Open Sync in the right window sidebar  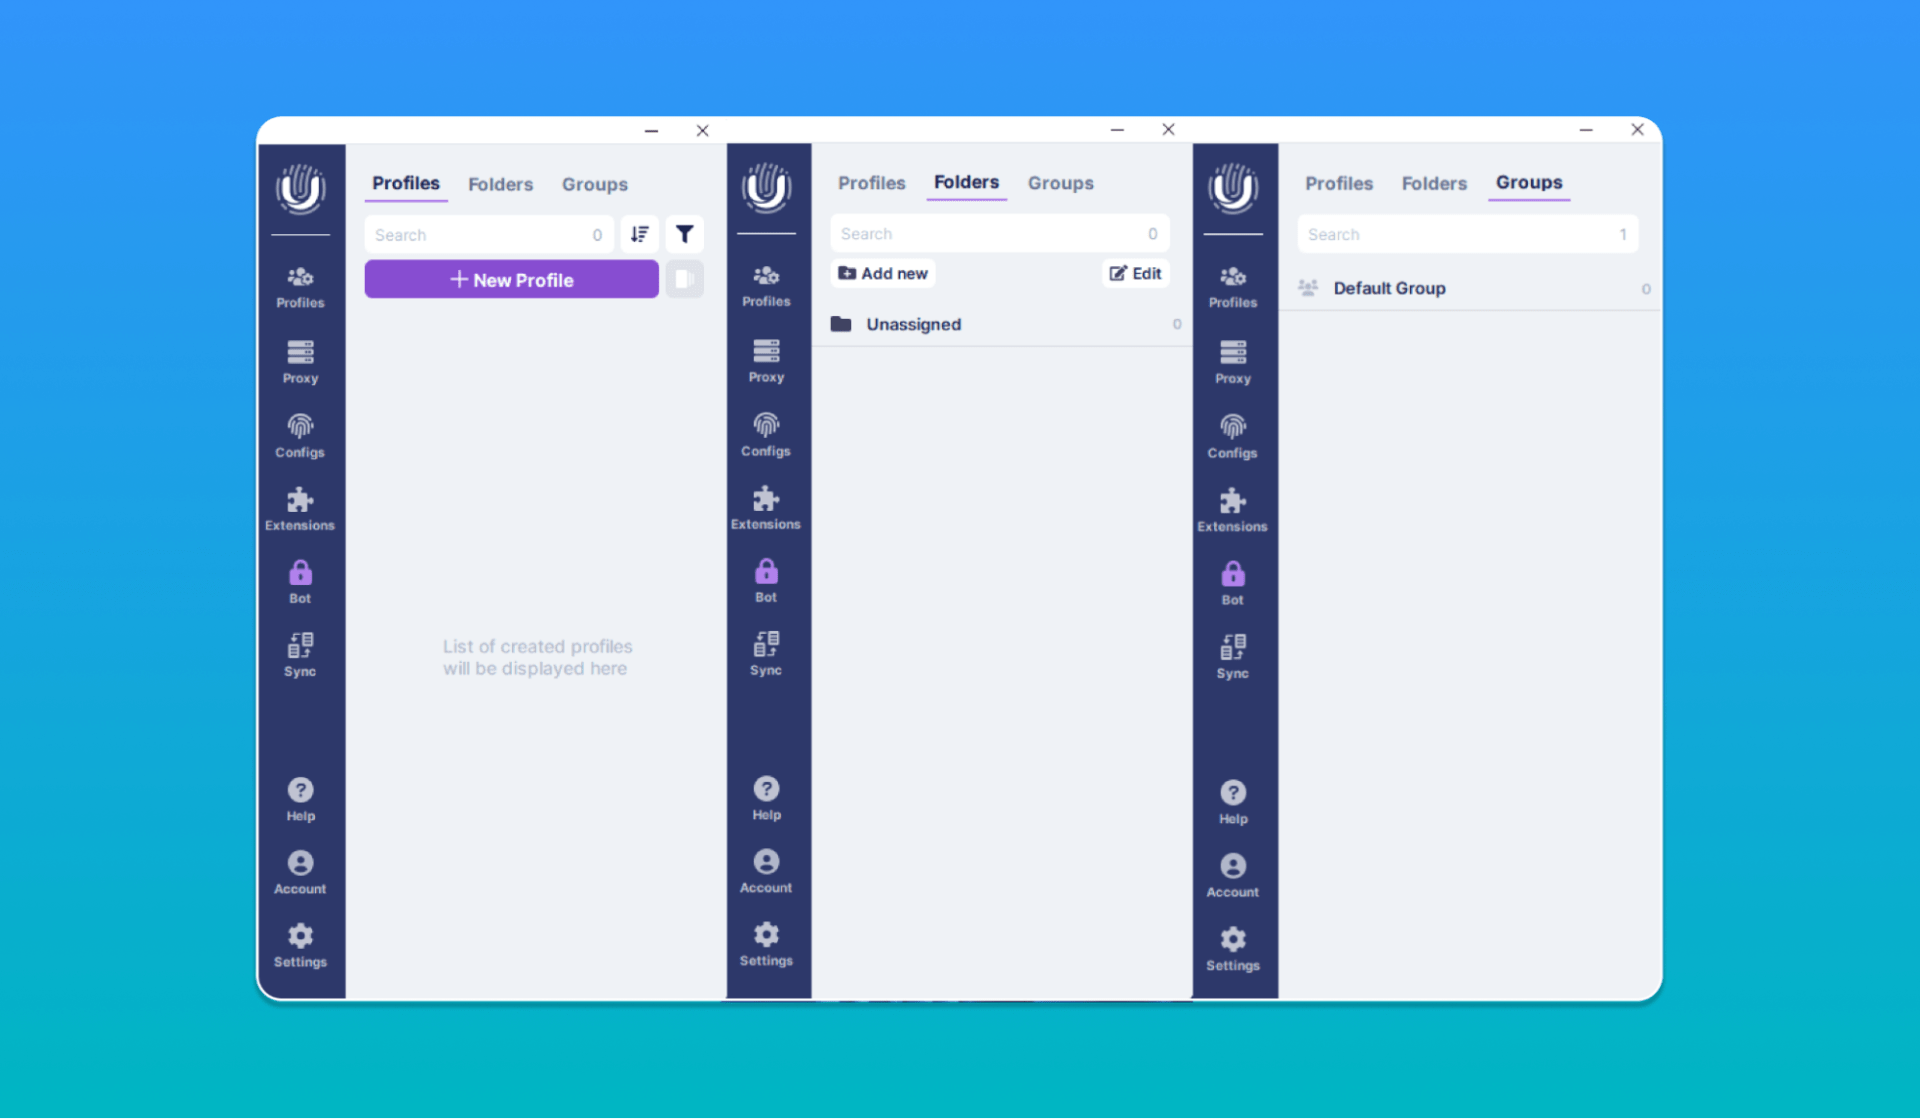1232,657
